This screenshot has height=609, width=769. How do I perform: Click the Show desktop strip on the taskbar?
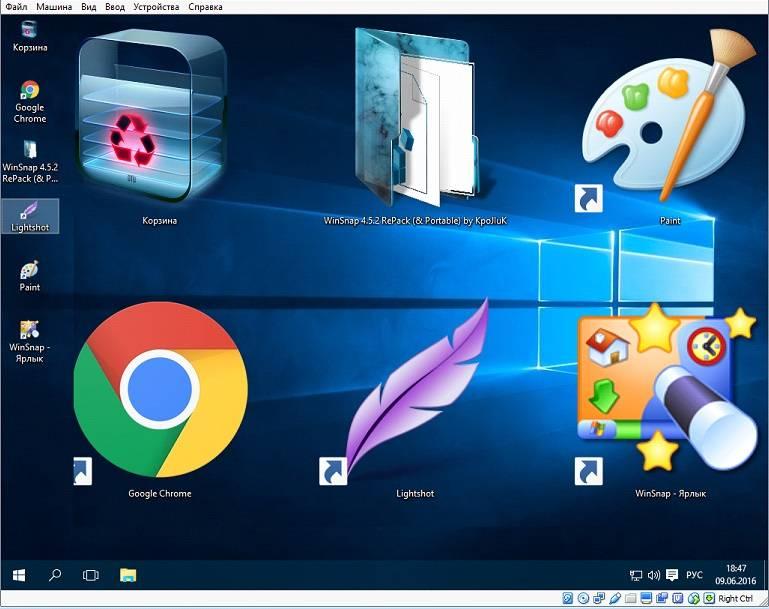coord(766,575)
